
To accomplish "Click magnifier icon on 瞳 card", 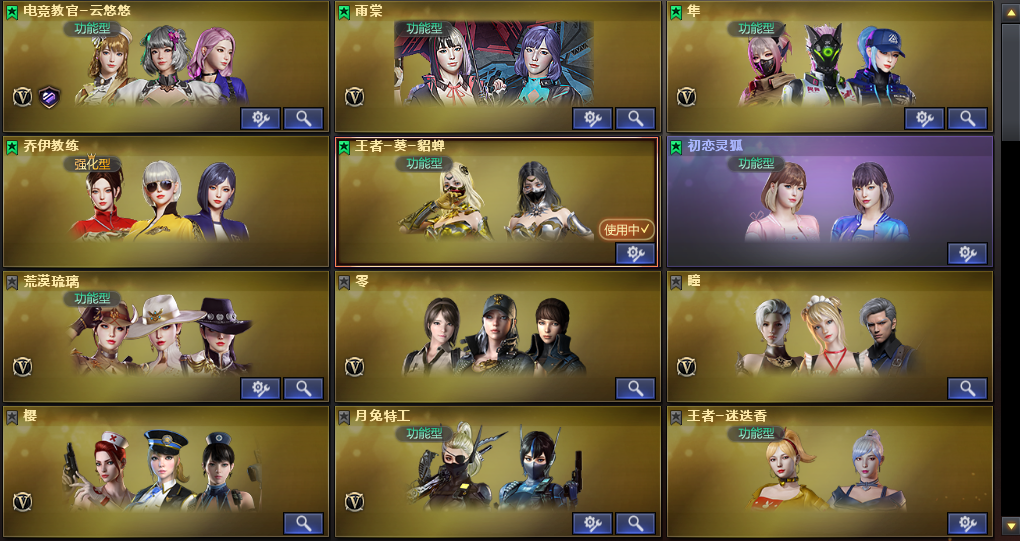I will click(x=967, y=389).
